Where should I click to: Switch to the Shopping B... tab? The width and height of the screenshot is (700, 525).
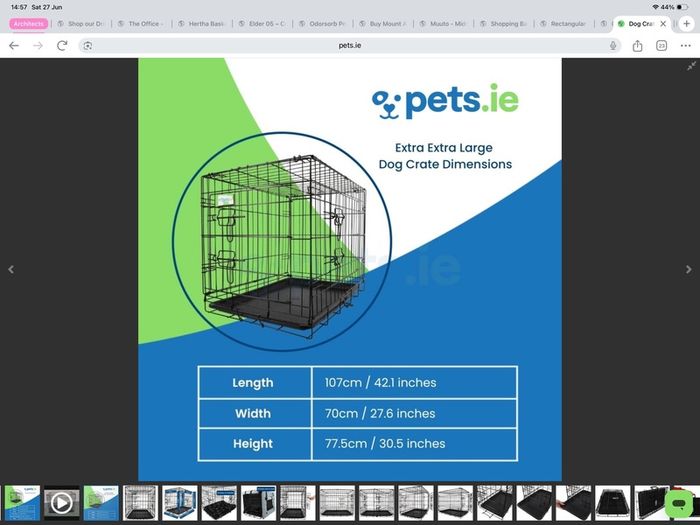click(503, 24)
